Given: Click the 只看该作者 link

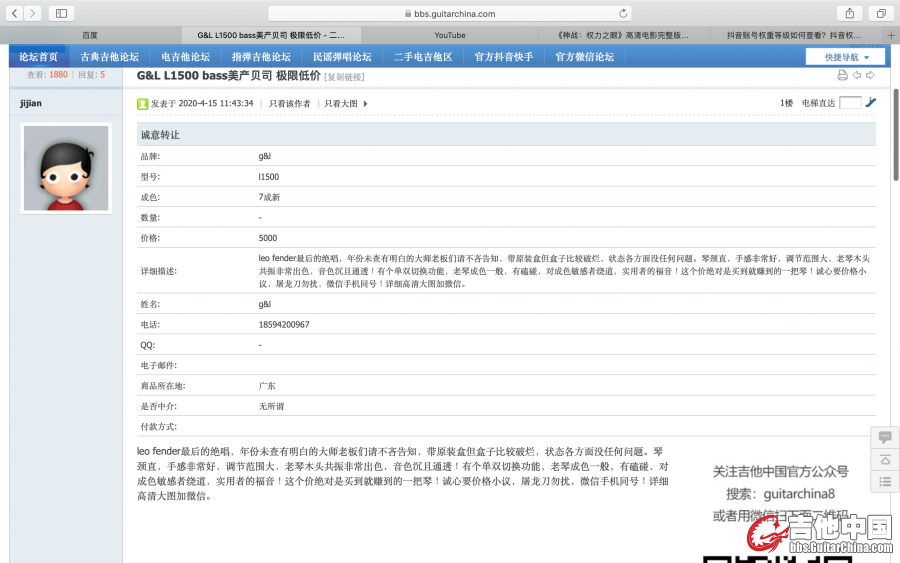Looking at the screenshot, I should tap(289, 103).
